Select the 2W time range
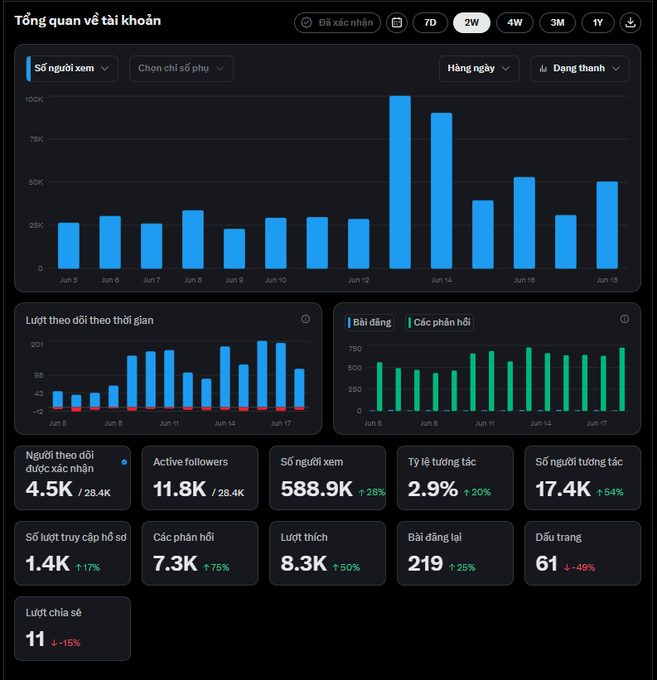 pos(471,23)
